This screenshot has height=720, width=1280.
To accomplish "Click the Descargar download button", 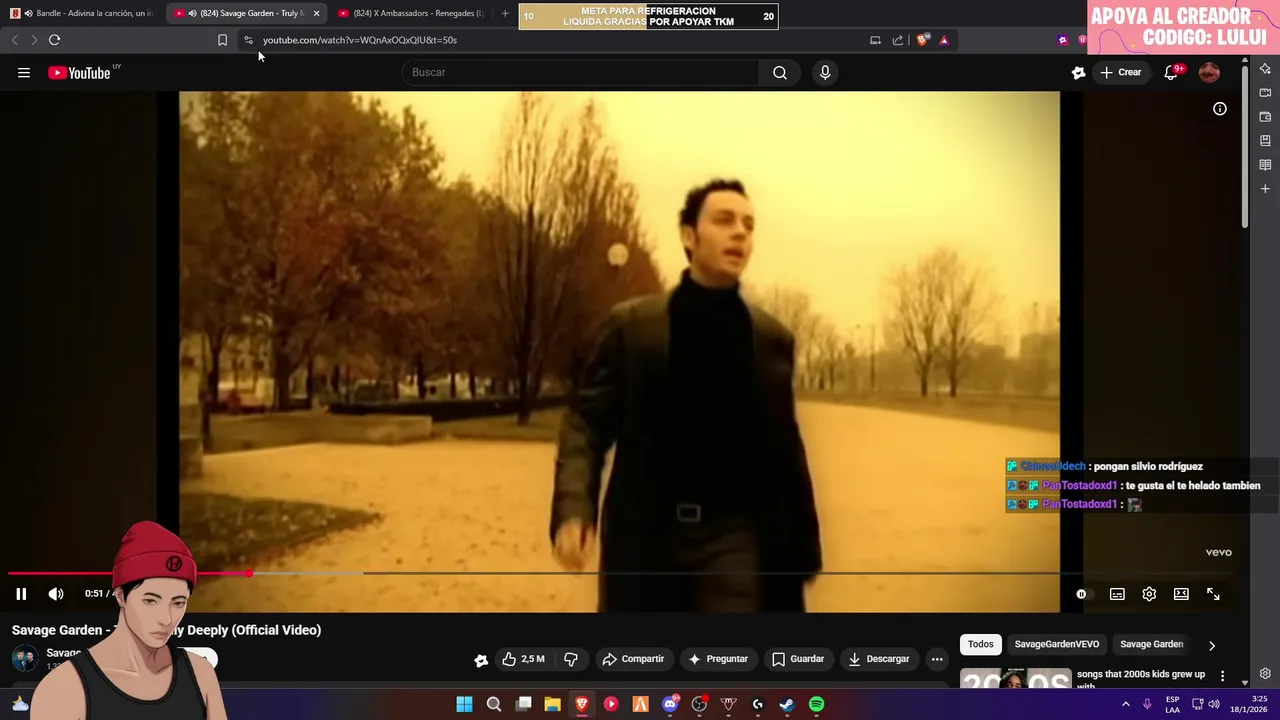I will [x=879, y=659].
